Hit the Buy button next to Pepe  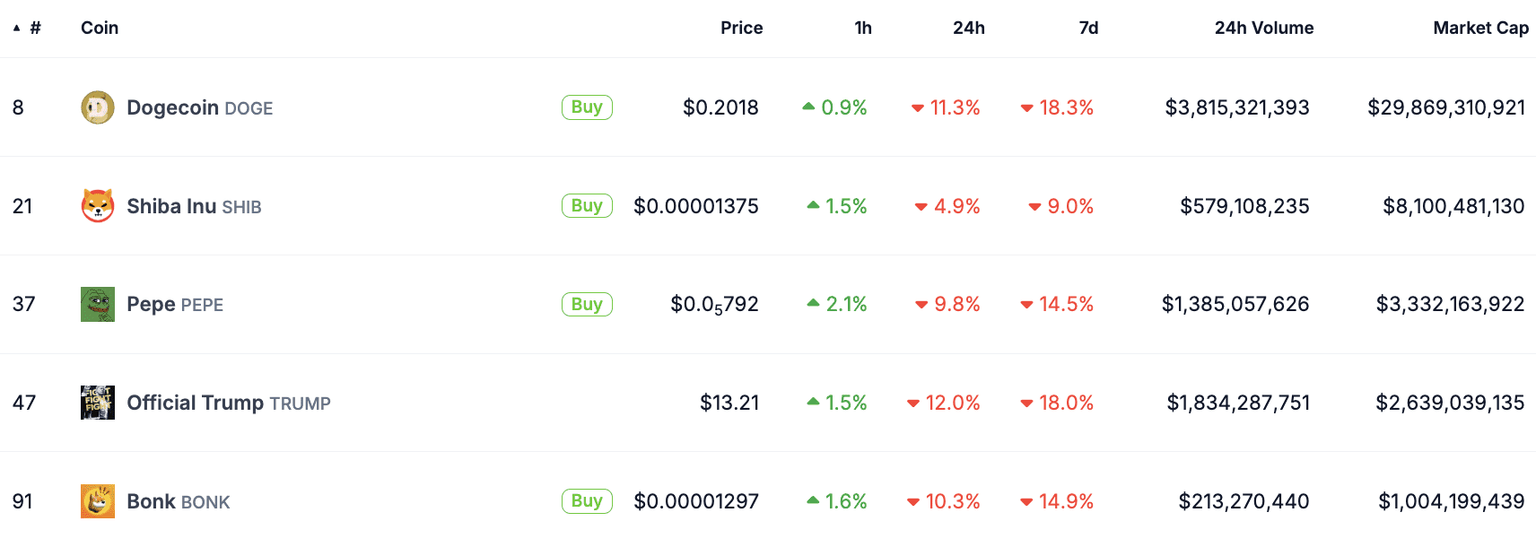pyautogui.click(x=587, y=304)
